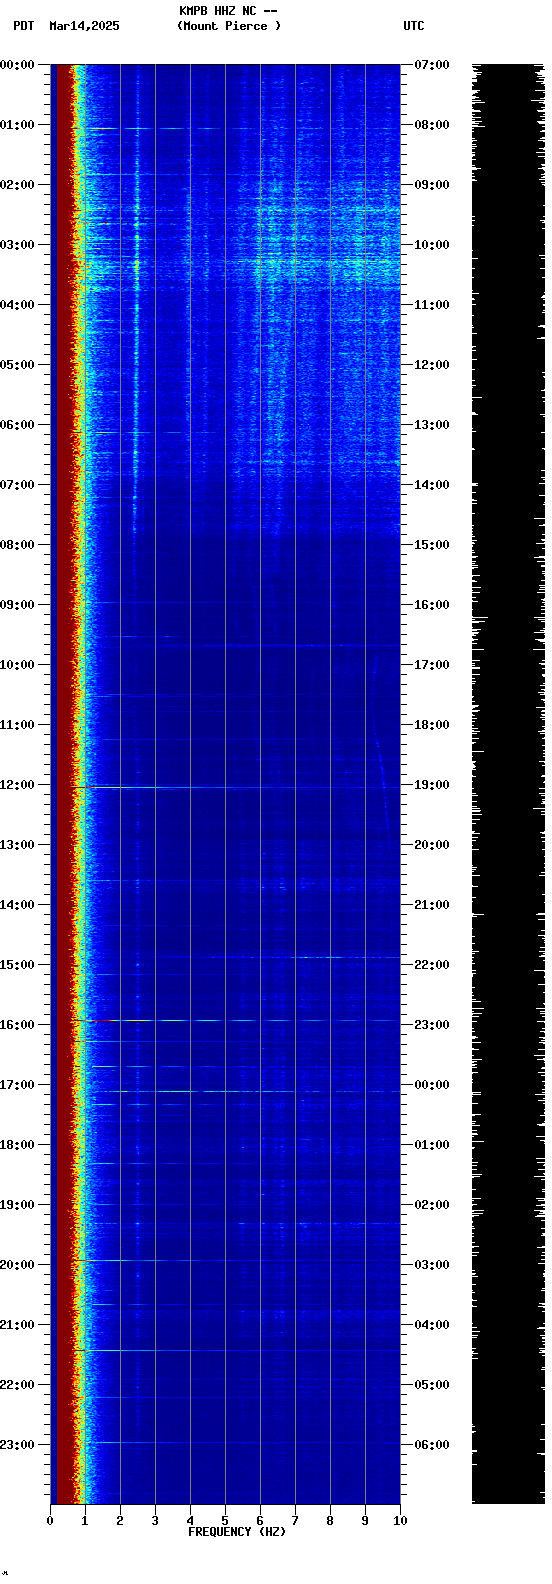
Task: Click the 6 Hz frequency tick label
Action: (260, 1521)
